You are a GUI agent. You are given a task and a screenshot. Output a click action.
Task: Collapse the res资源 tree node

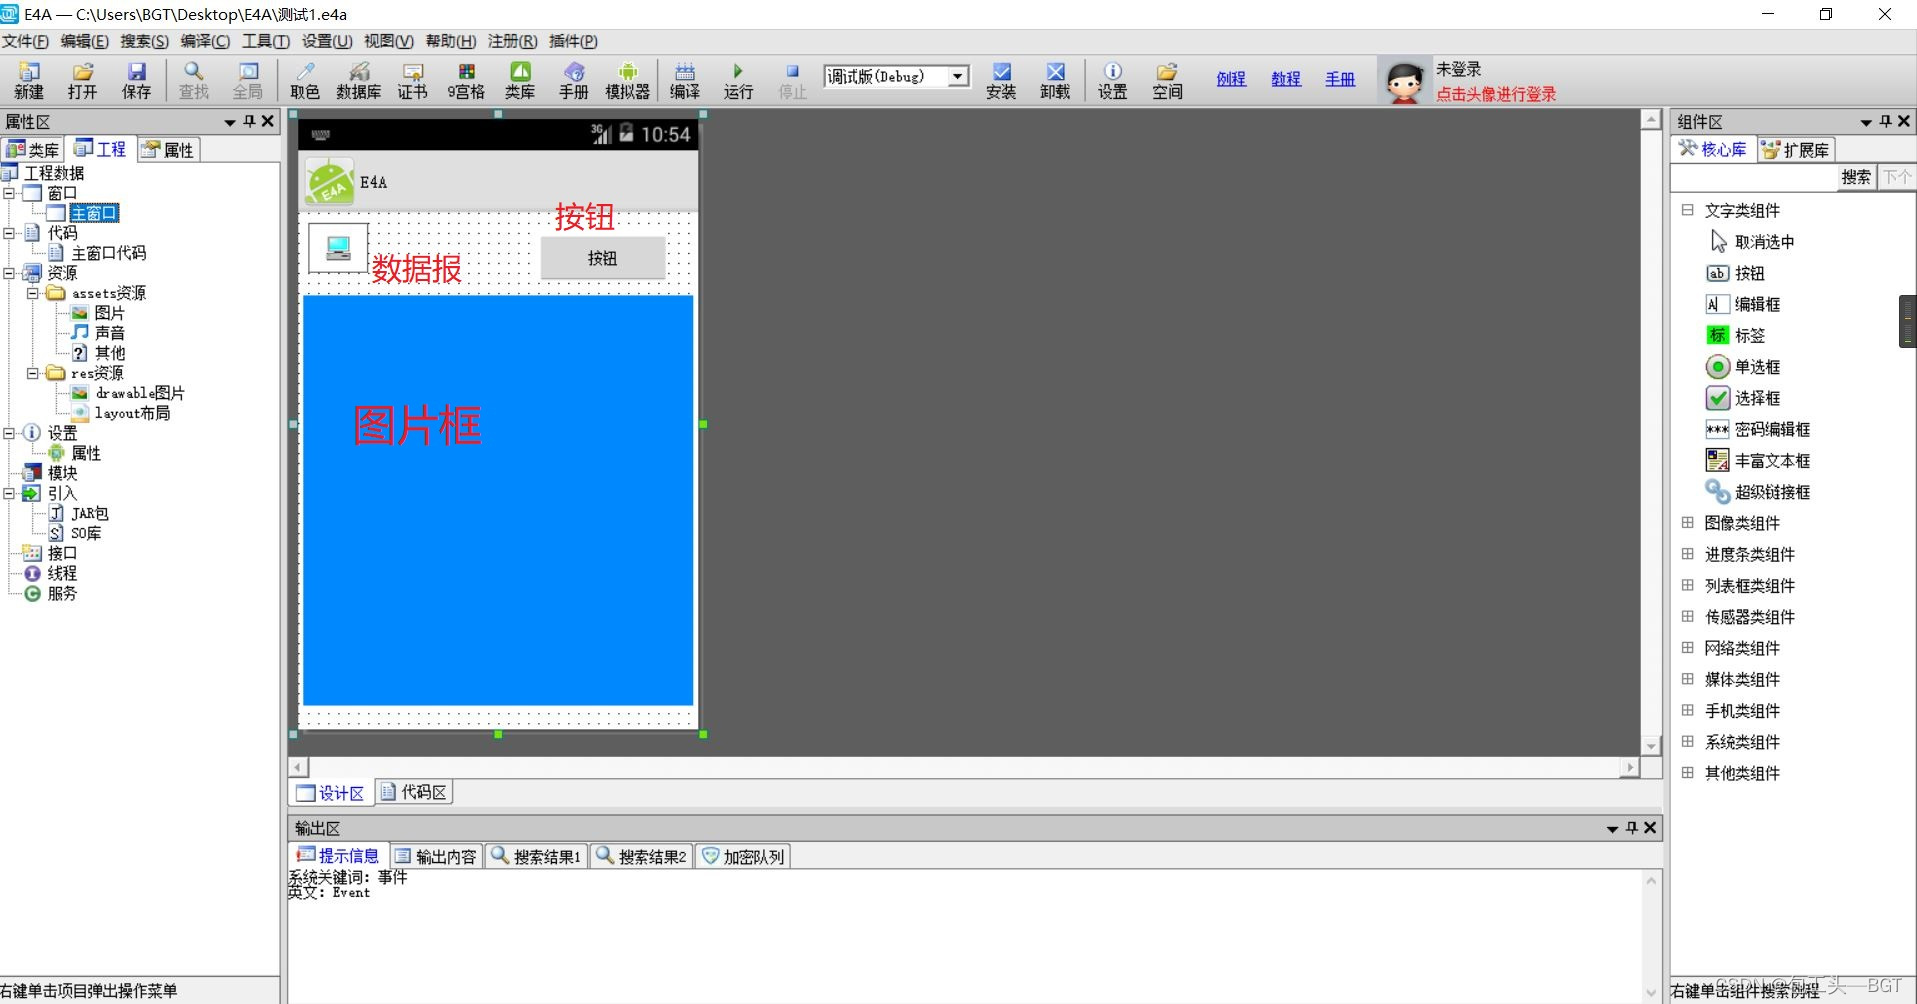pos(32,373)
